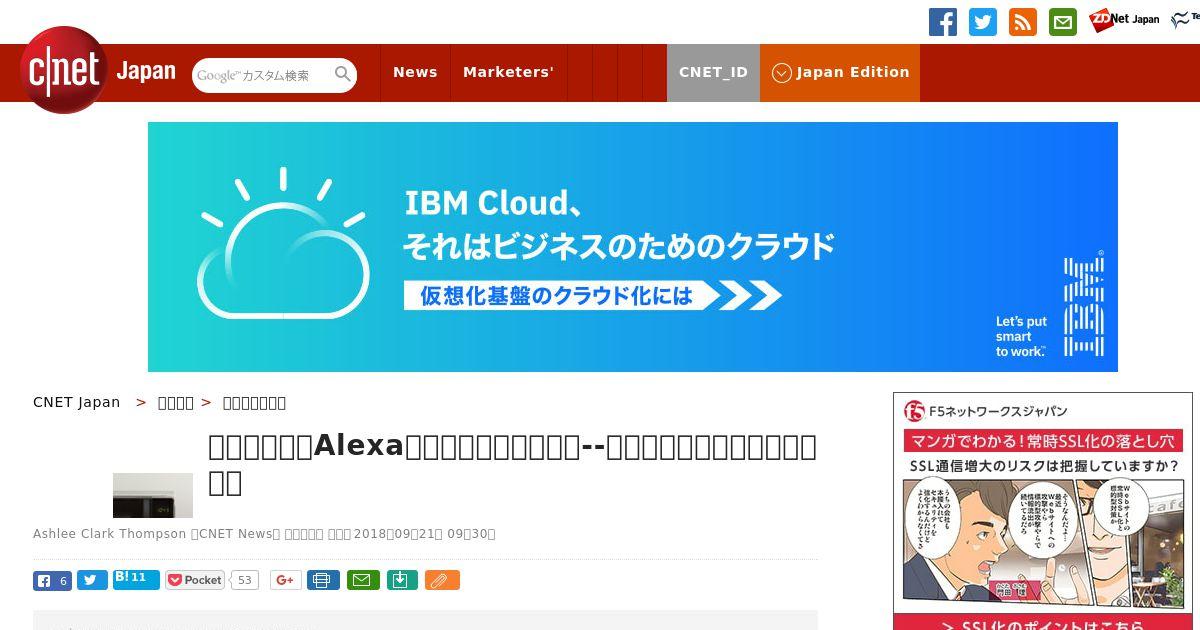Screen dimensions: 1200x630
Task: Click the CNET red circle logo
Action: 64,69
